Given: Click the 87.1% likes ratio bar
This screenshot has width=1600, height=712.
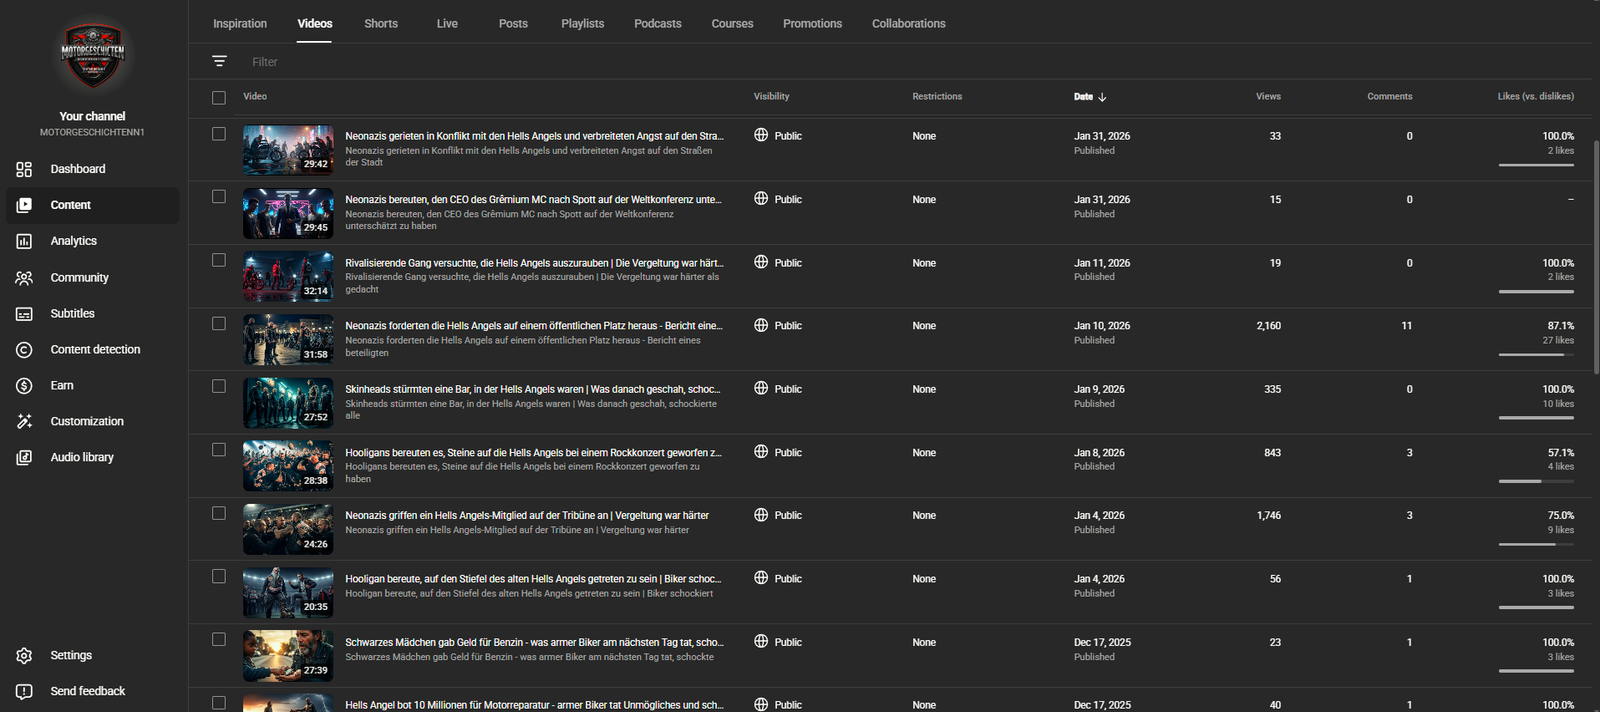Looking at the screenshot, I should [1536, 355].
